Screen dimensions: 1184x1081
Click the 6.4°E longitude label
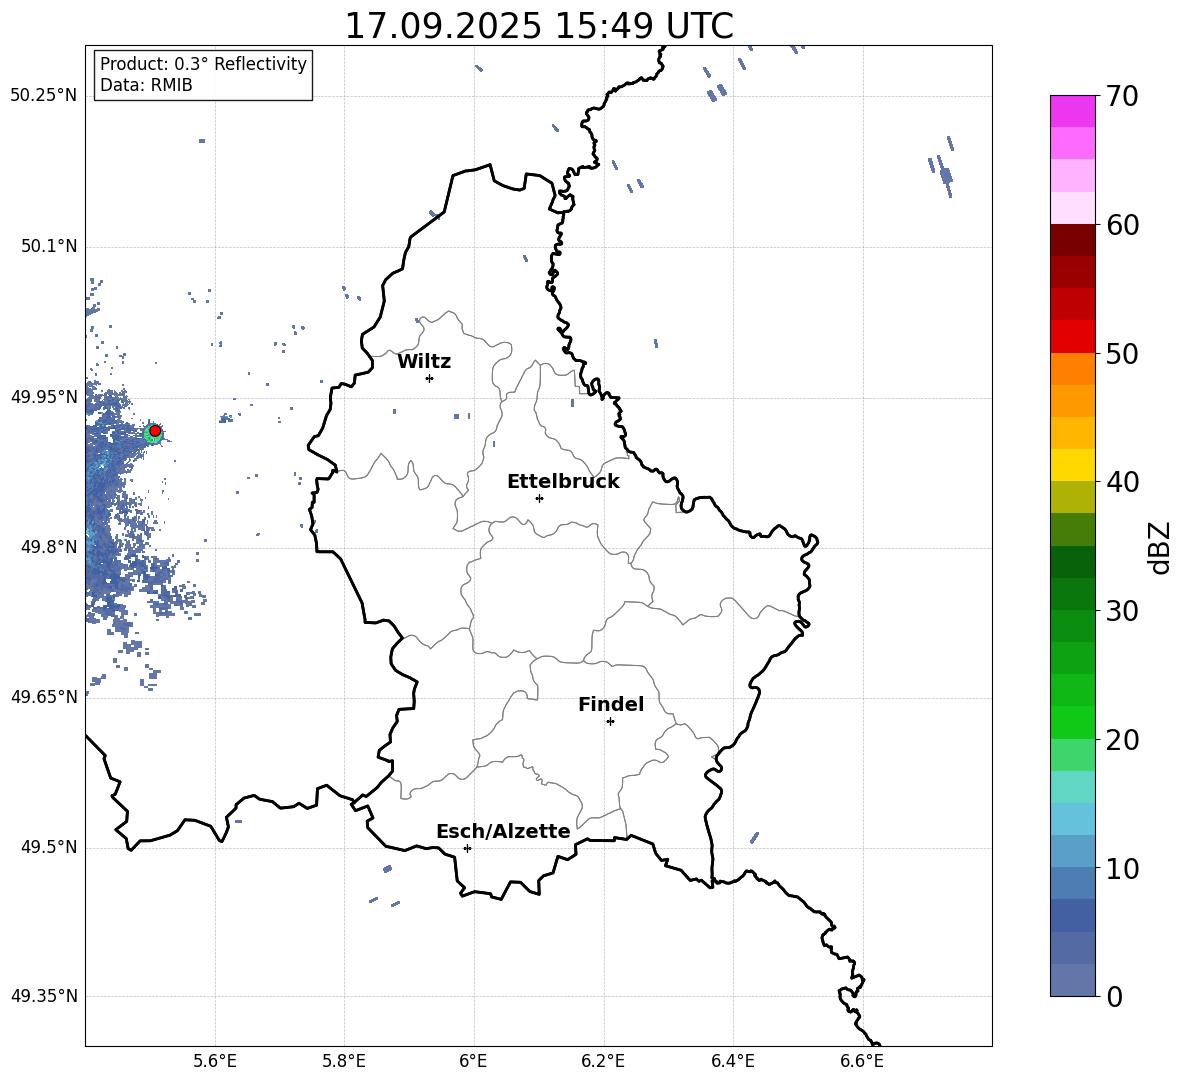(732, 1061)
